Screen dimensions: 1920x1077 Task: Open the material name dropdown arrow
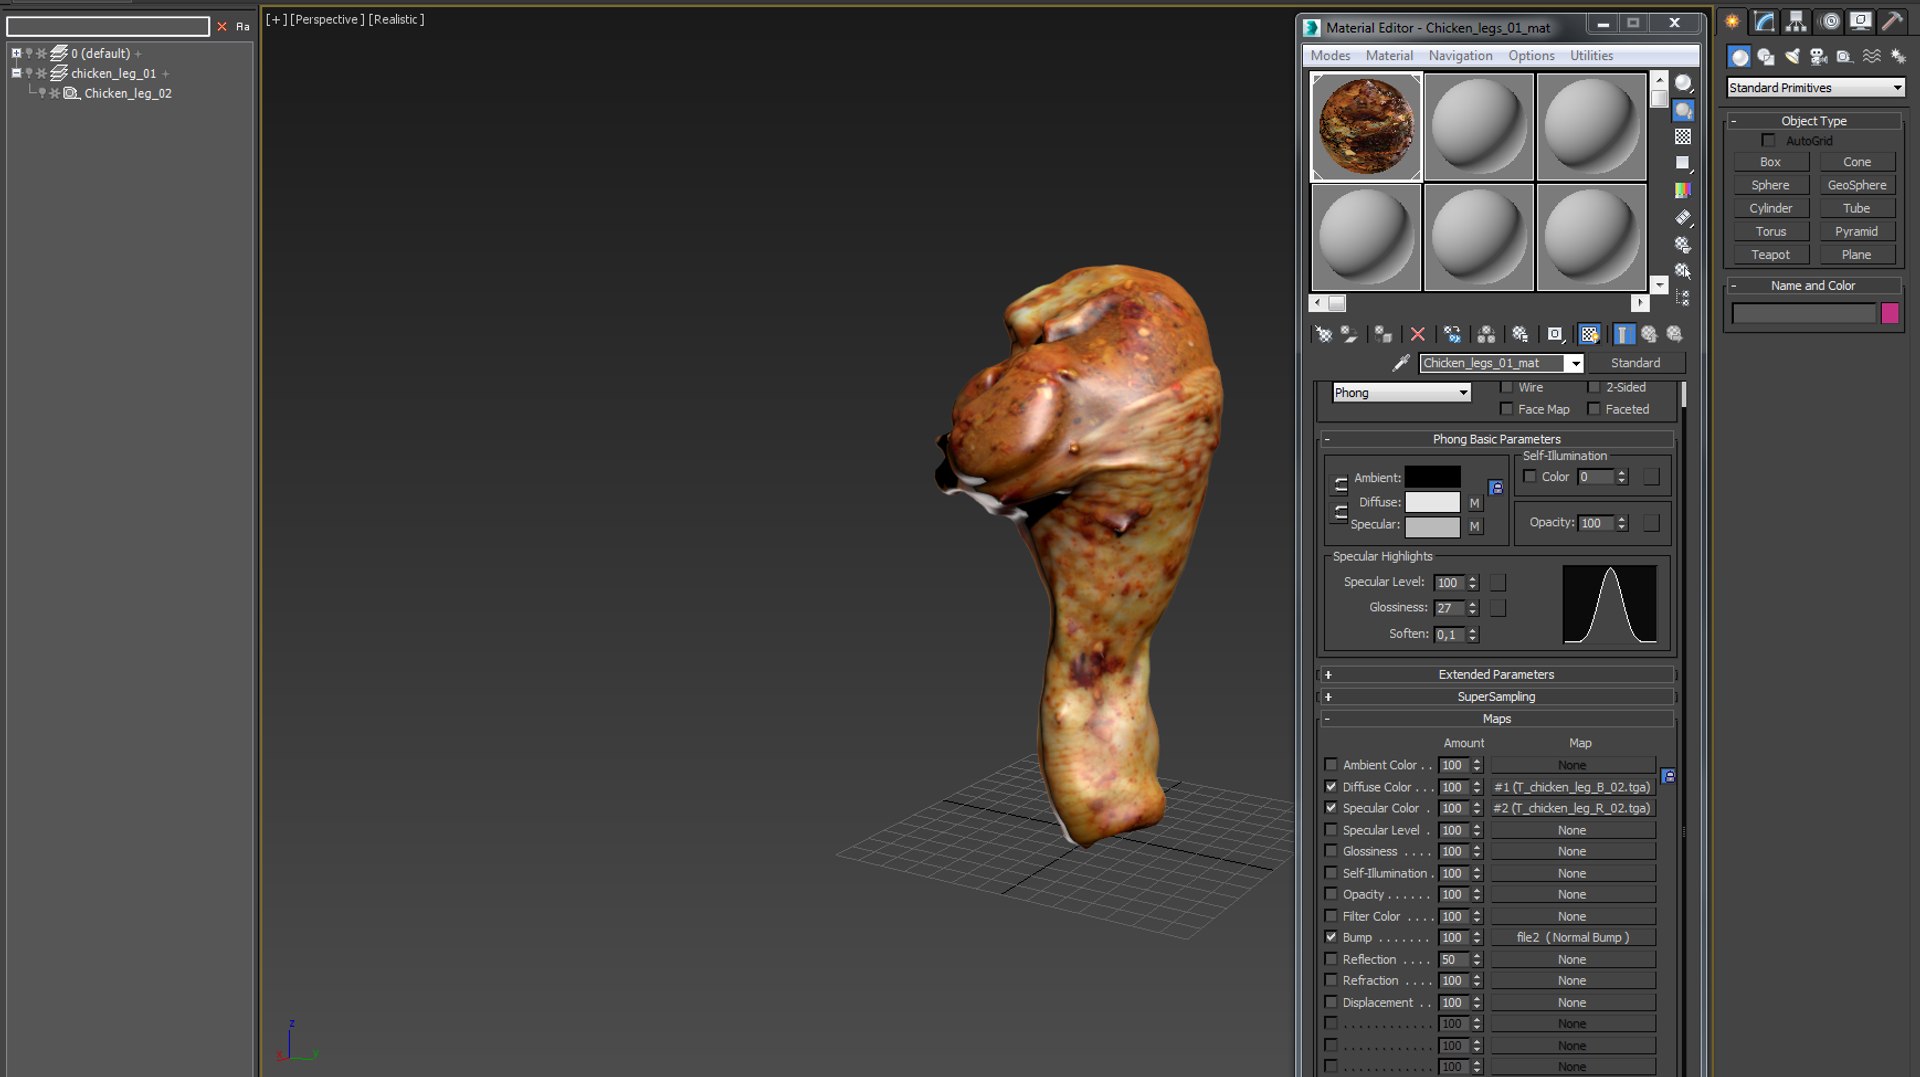(1575, 363)
